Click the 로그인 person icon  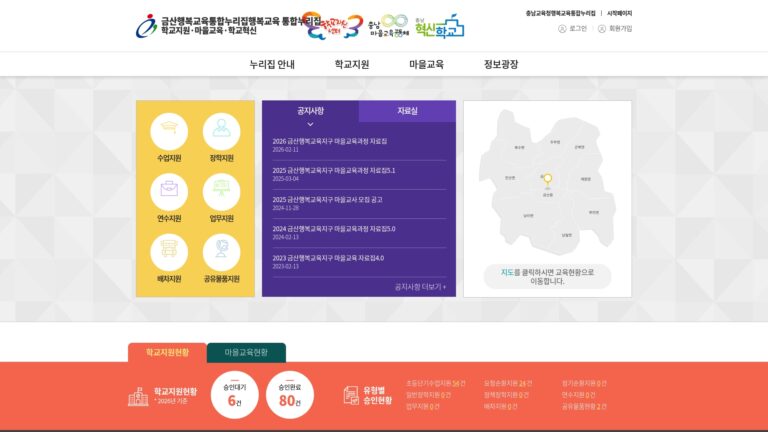[562, 29]
